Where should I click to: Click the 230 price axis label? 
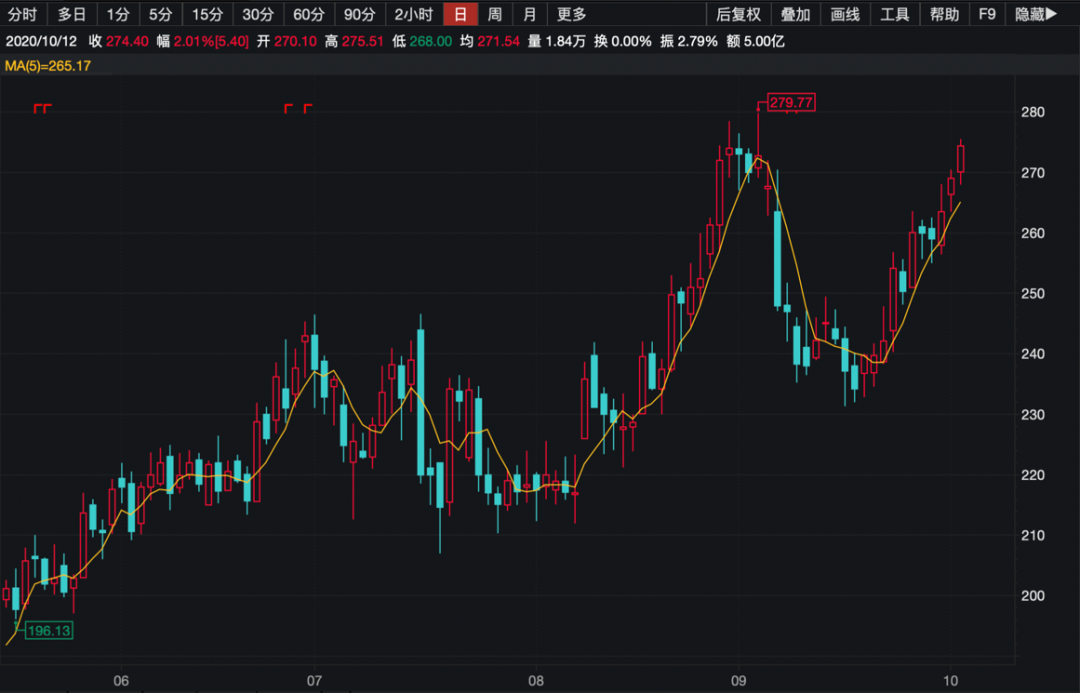pos(1032,415)
